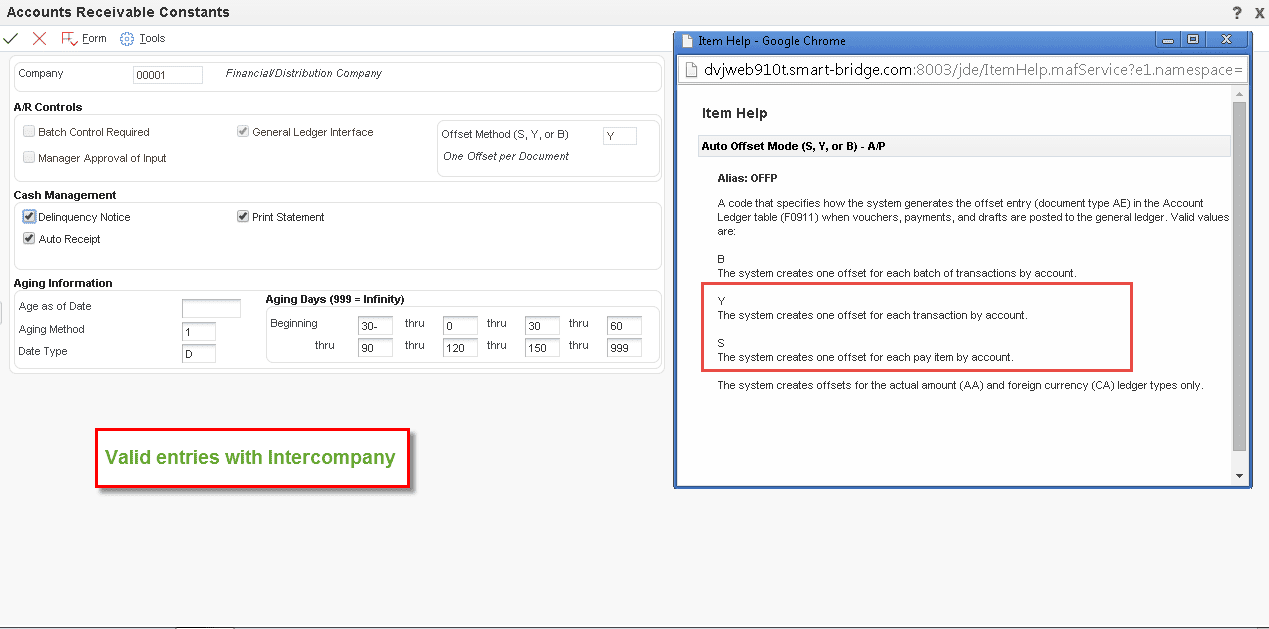Click the Item Help window page icon

687,41
